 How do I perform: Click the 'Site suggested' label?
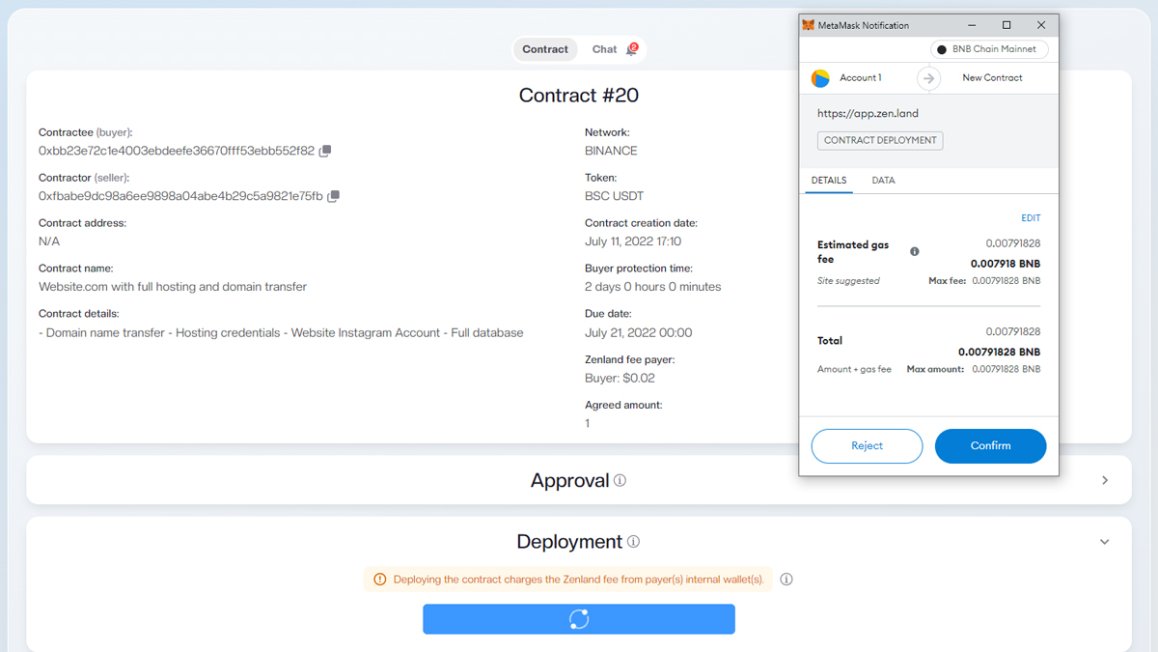(x=848, y=281)
